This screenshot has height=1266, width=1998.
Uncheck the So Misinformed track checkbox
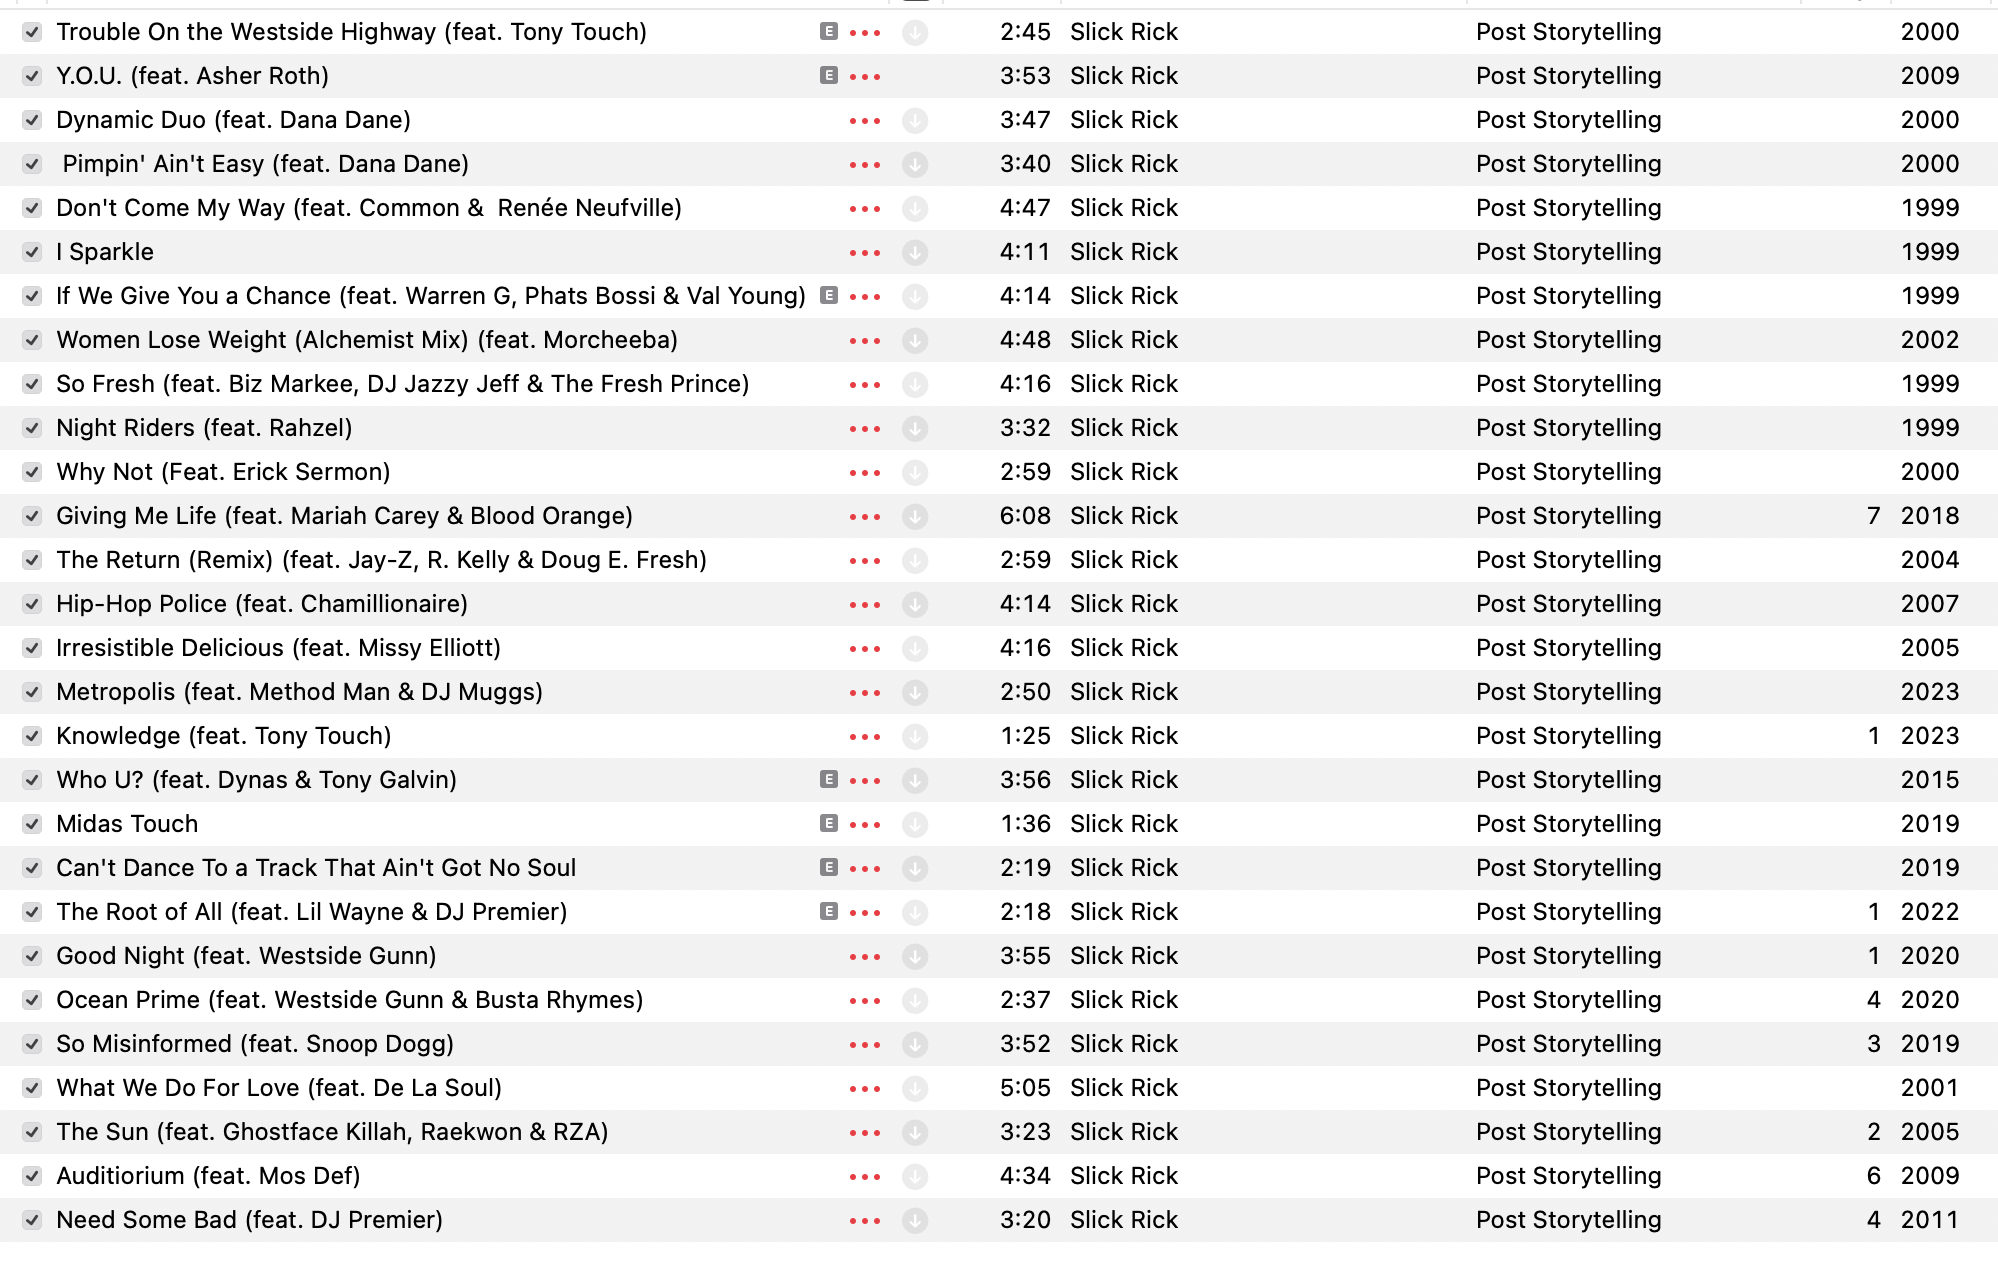click(x=32, y=1044)
